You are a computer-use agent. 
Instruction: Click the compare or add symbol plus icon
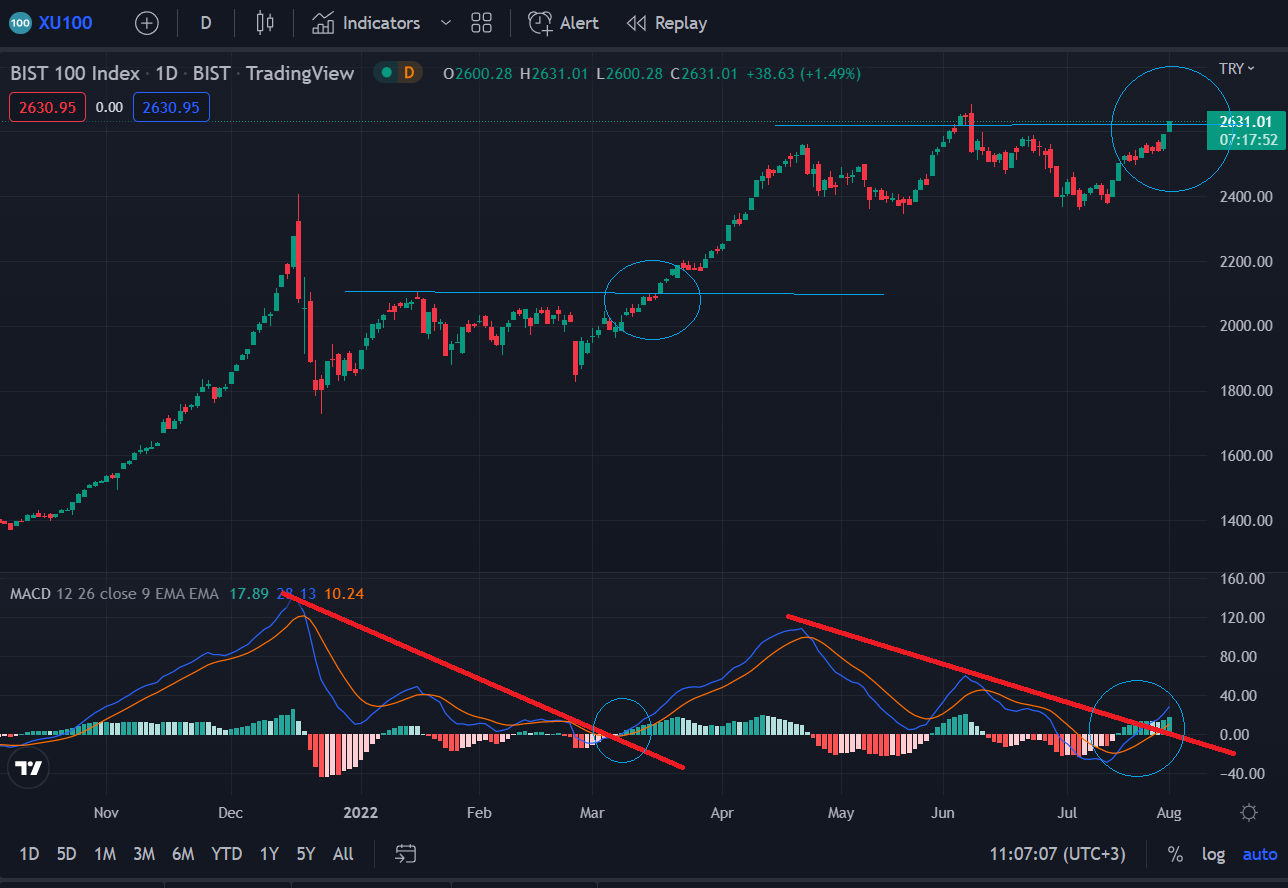click(147, 23)
